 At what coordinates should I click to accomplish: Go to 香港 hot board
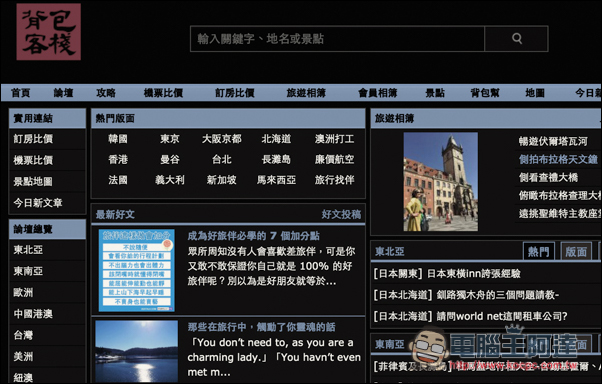point(118,159)
